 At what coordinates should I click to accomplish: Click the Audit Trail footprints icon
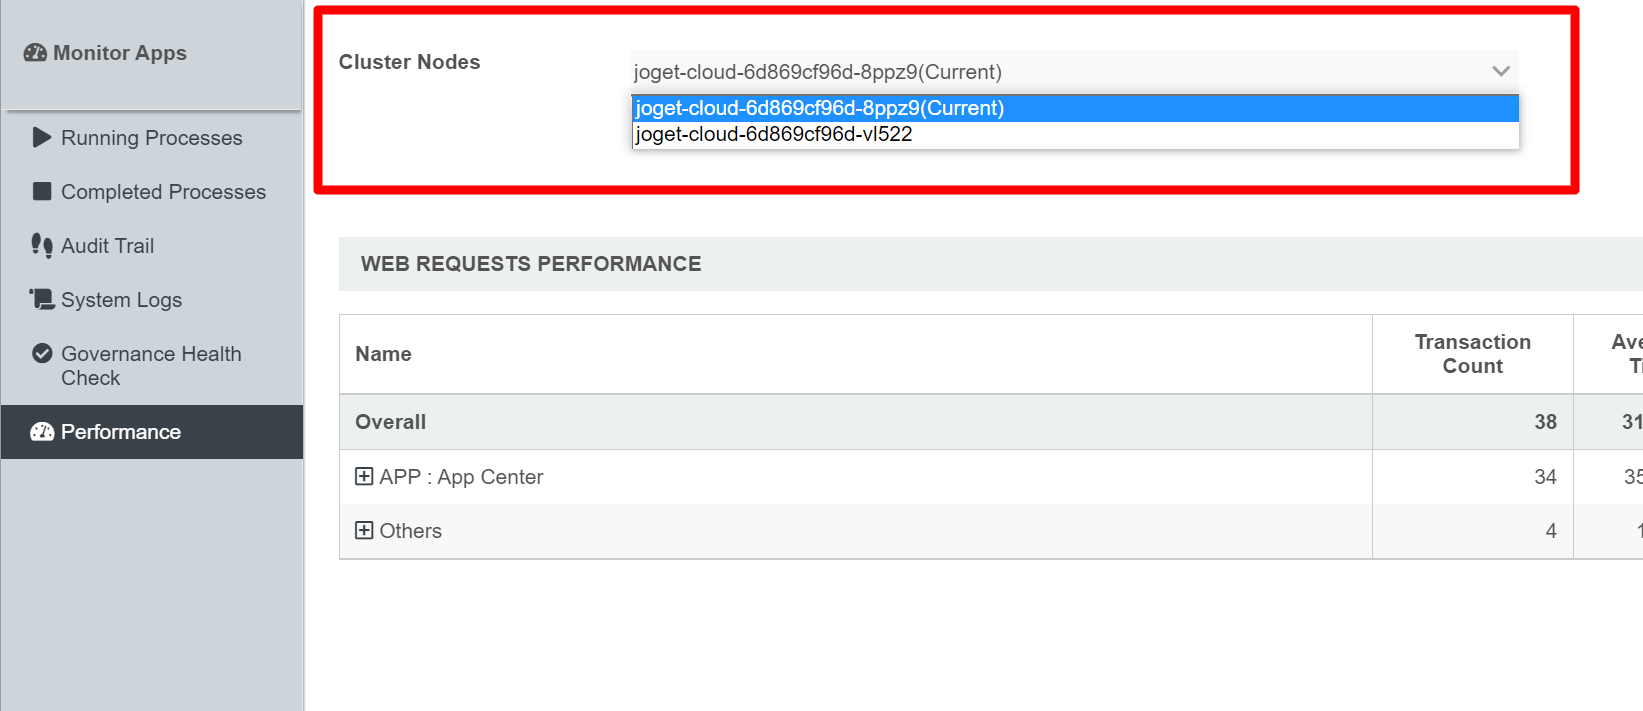[42, 245]
